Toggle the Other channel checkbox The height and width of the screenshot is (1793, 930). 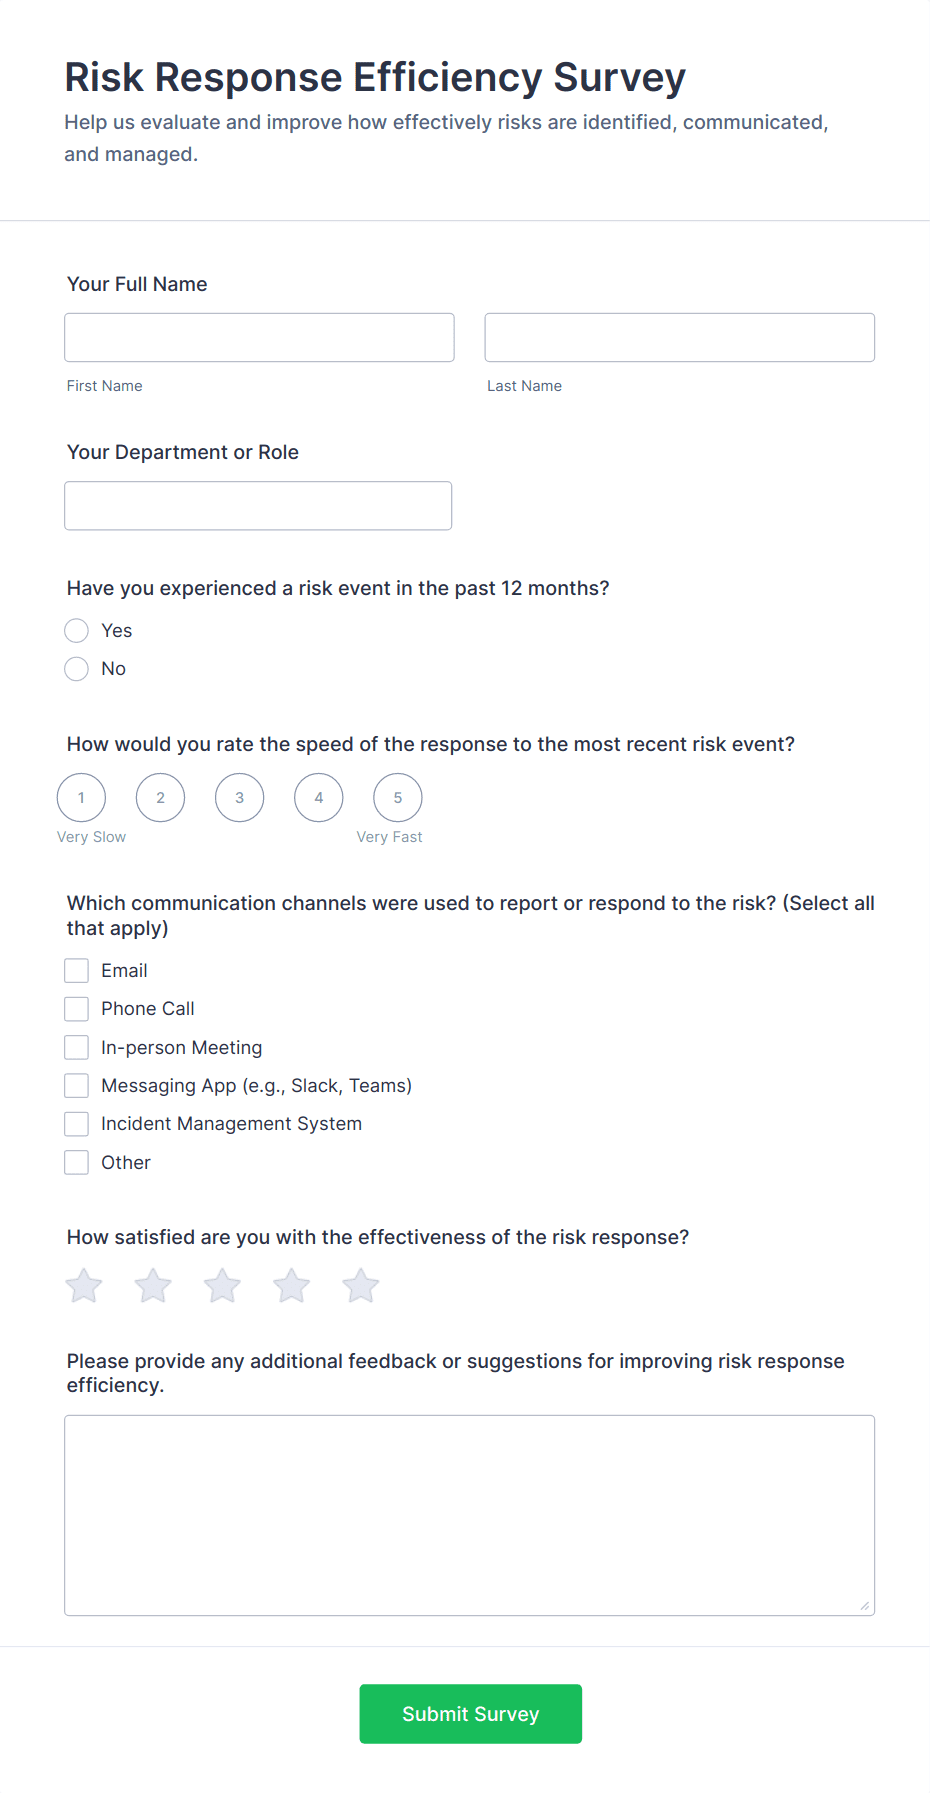pos(76,1162)
